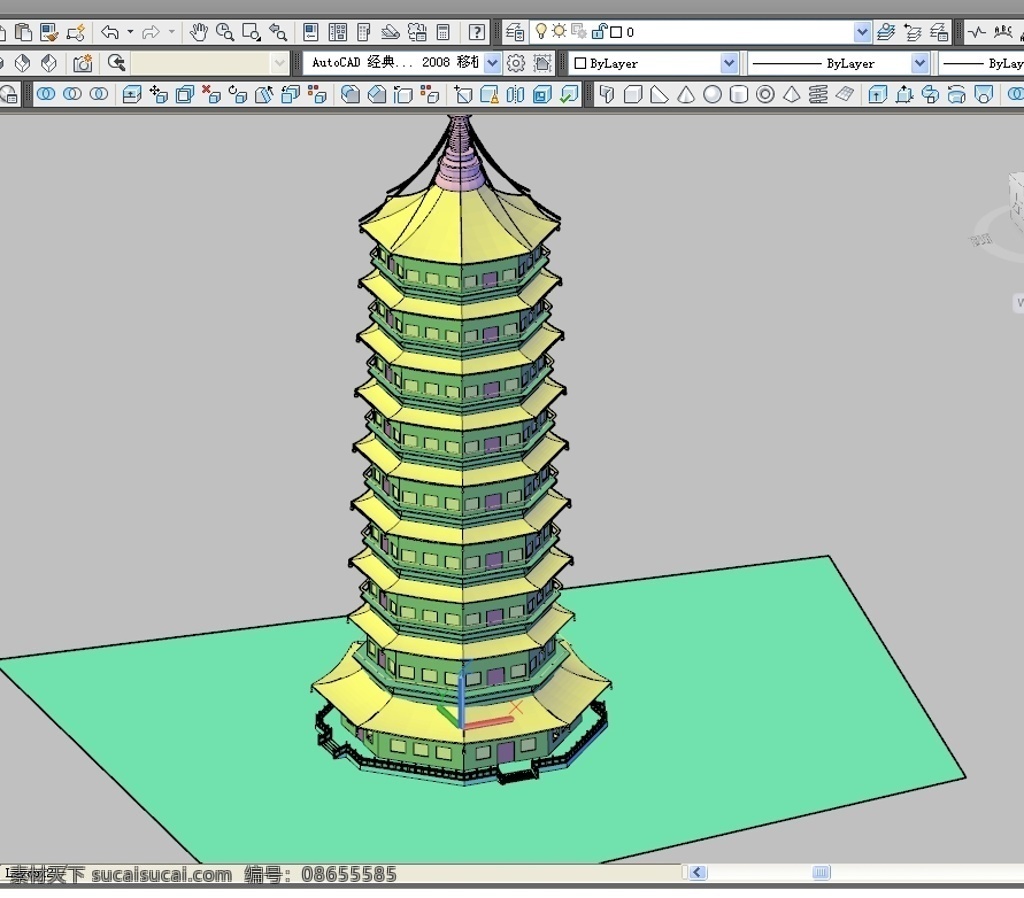The width and height of the screenshot is (1024, 898).
Task: Create a solid Sphere primitive
Action: click(x=712, y=95)
